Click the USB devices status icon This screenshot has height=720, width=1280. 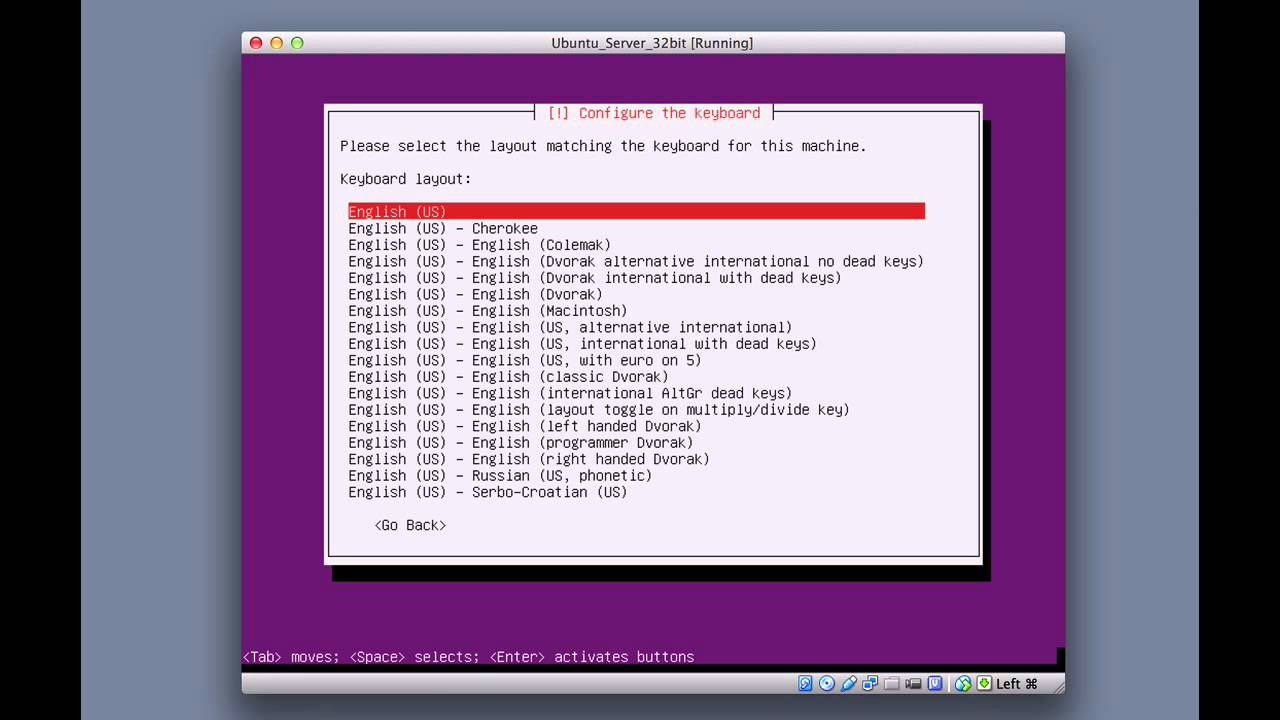click(x=849, y=683)
